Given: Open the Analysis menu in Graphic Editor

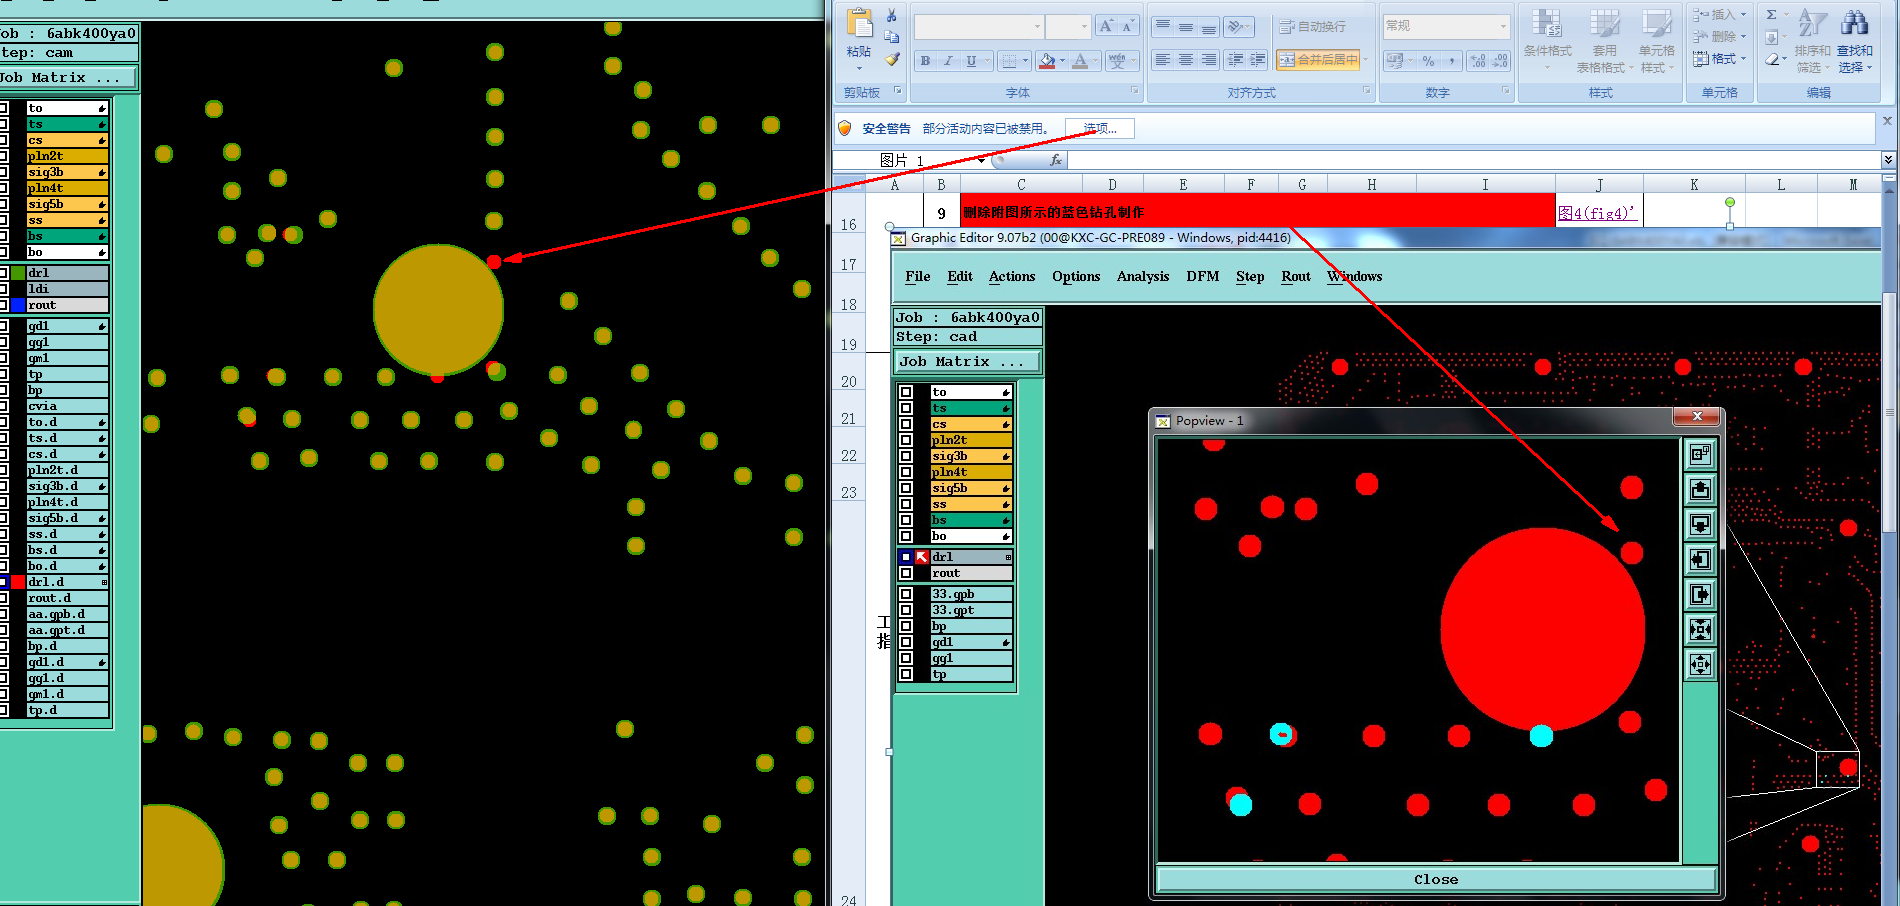Looking at the screenshot, I should pyautogui.click(x=1142, y=277).
